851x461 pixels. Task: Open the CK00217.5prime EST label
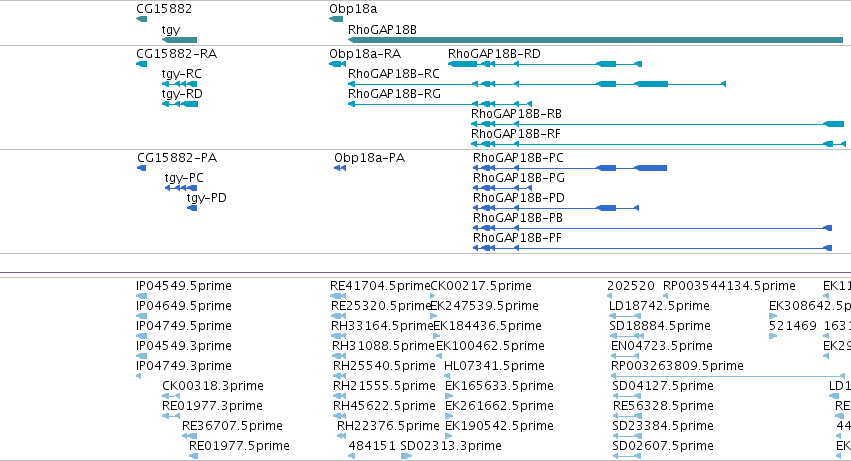pos(481,286)
